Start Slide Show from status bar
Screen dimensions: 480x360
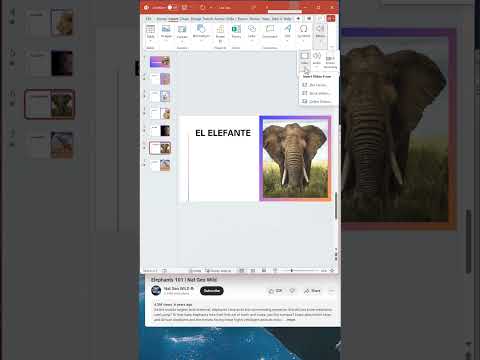click(x=275, y=271)
